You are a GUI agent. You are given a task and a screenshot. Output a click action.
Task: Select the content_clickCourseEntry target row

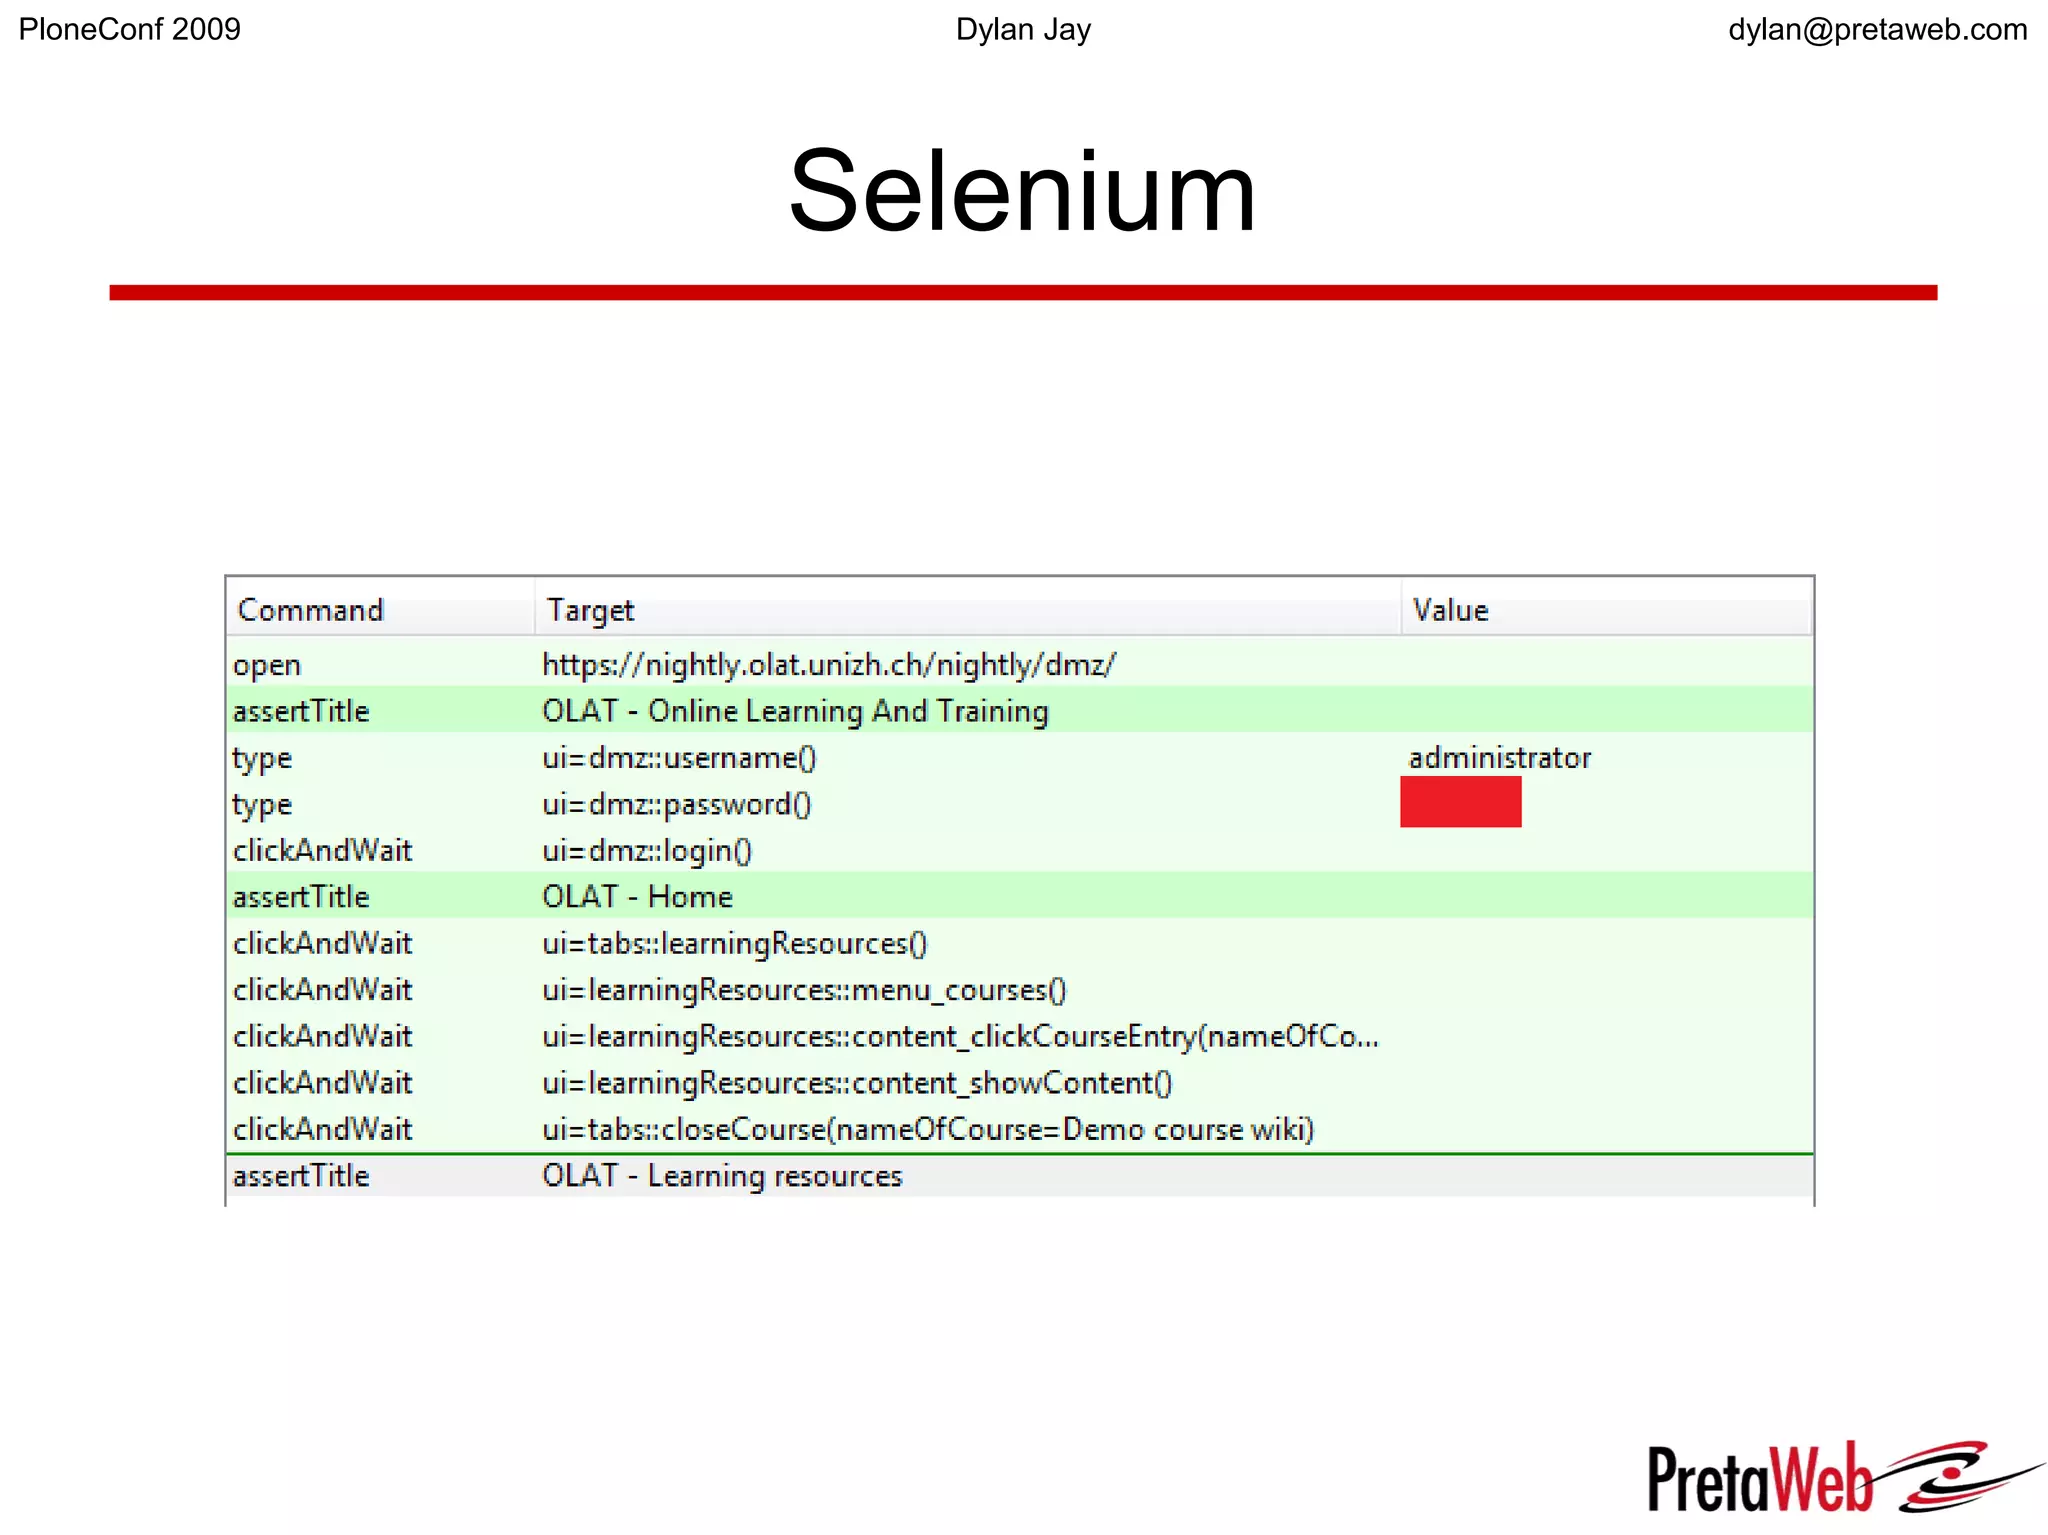pos(960,1037)
